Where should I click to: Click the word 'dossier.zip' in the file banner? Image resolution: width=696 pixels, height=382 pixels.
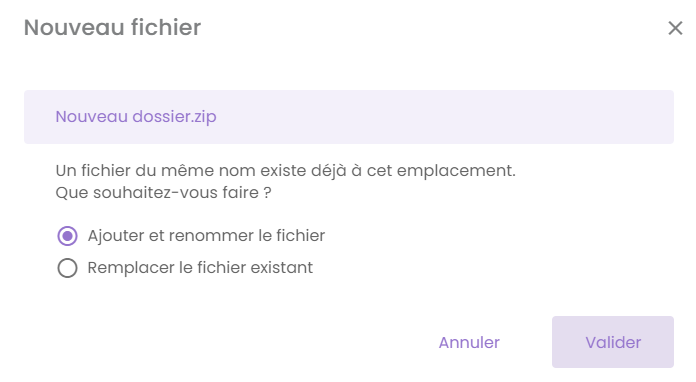[174, 117]
